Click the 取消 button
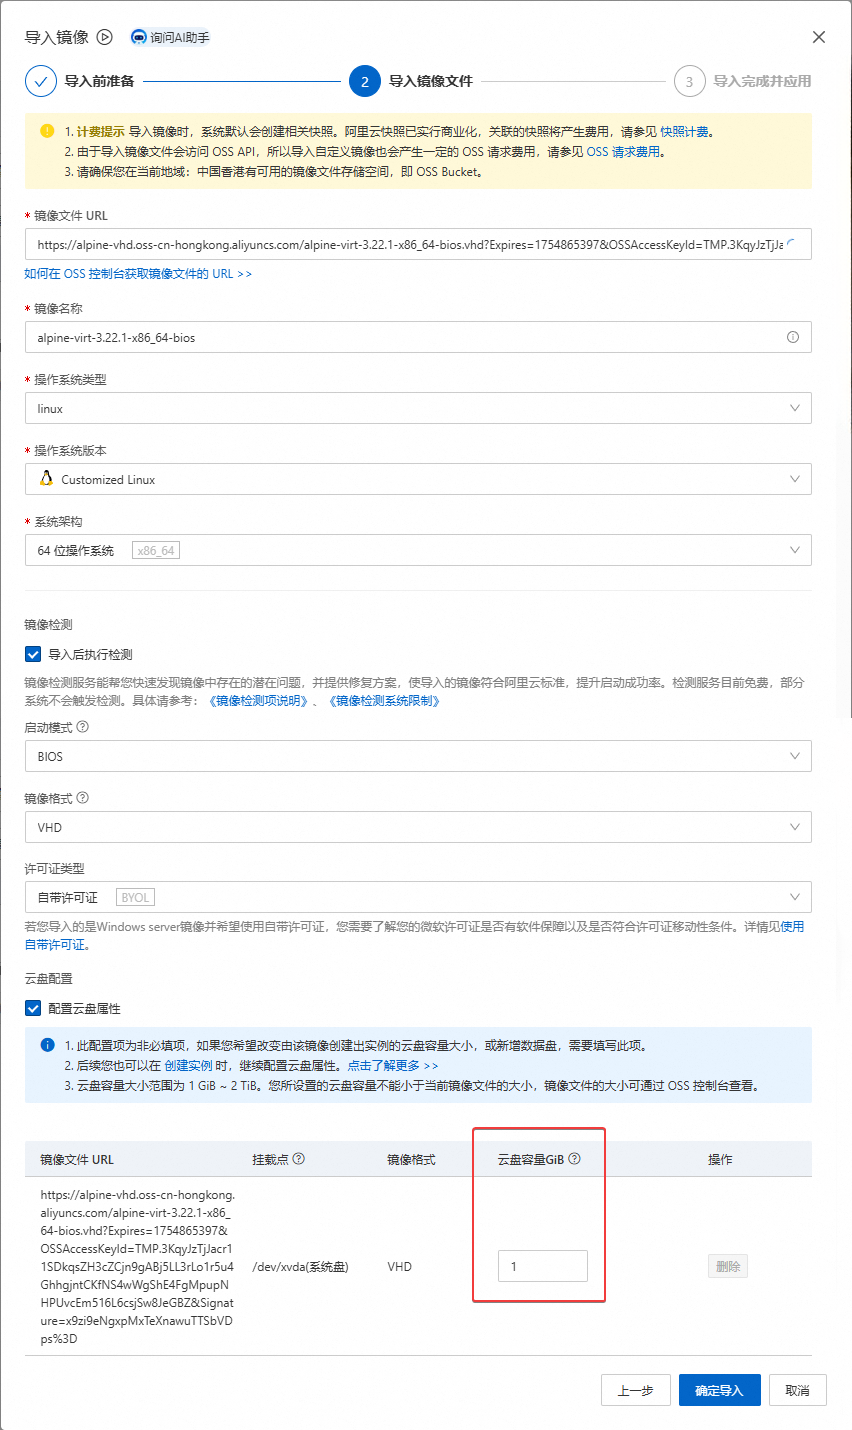852x1430 pixels. tap(798, 1390)
